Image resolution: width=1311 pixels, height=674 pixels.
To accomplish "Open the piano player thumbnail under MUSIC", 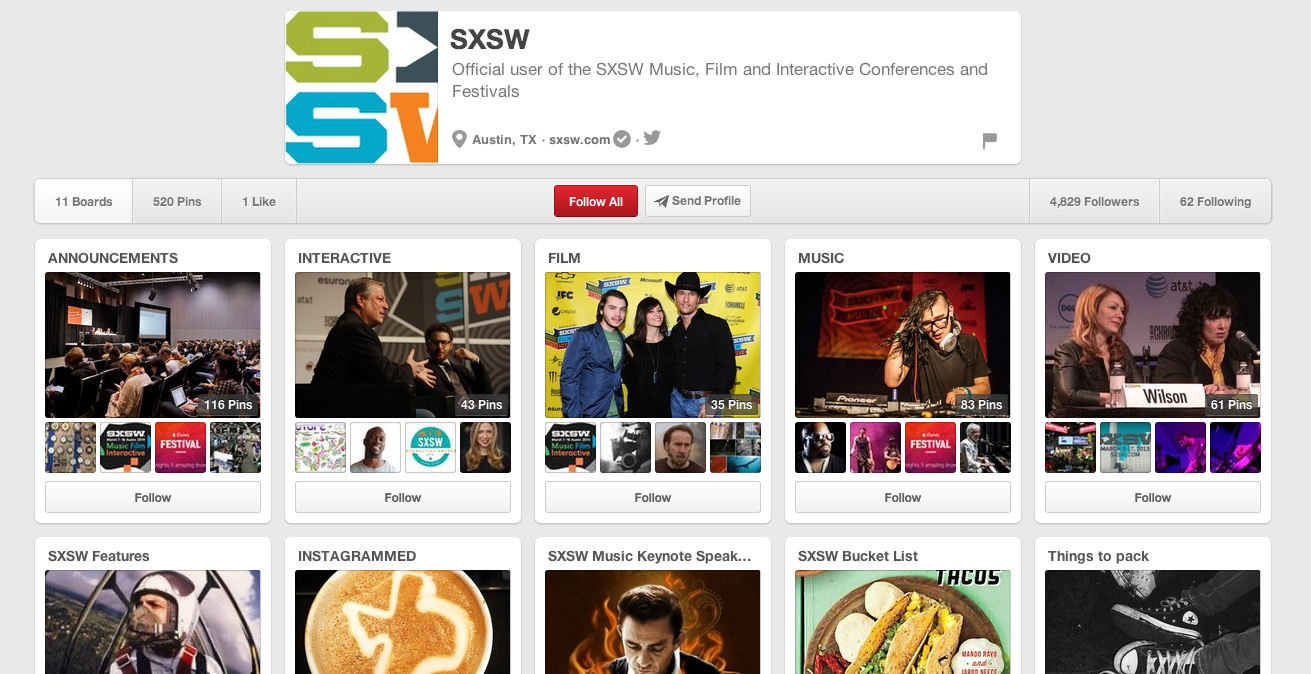I will 986,447.
